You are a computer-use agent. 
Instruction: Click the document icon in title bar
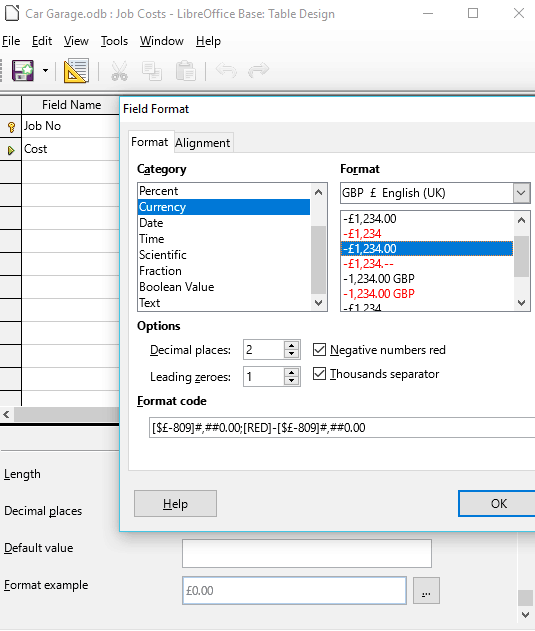click(12, 13)
